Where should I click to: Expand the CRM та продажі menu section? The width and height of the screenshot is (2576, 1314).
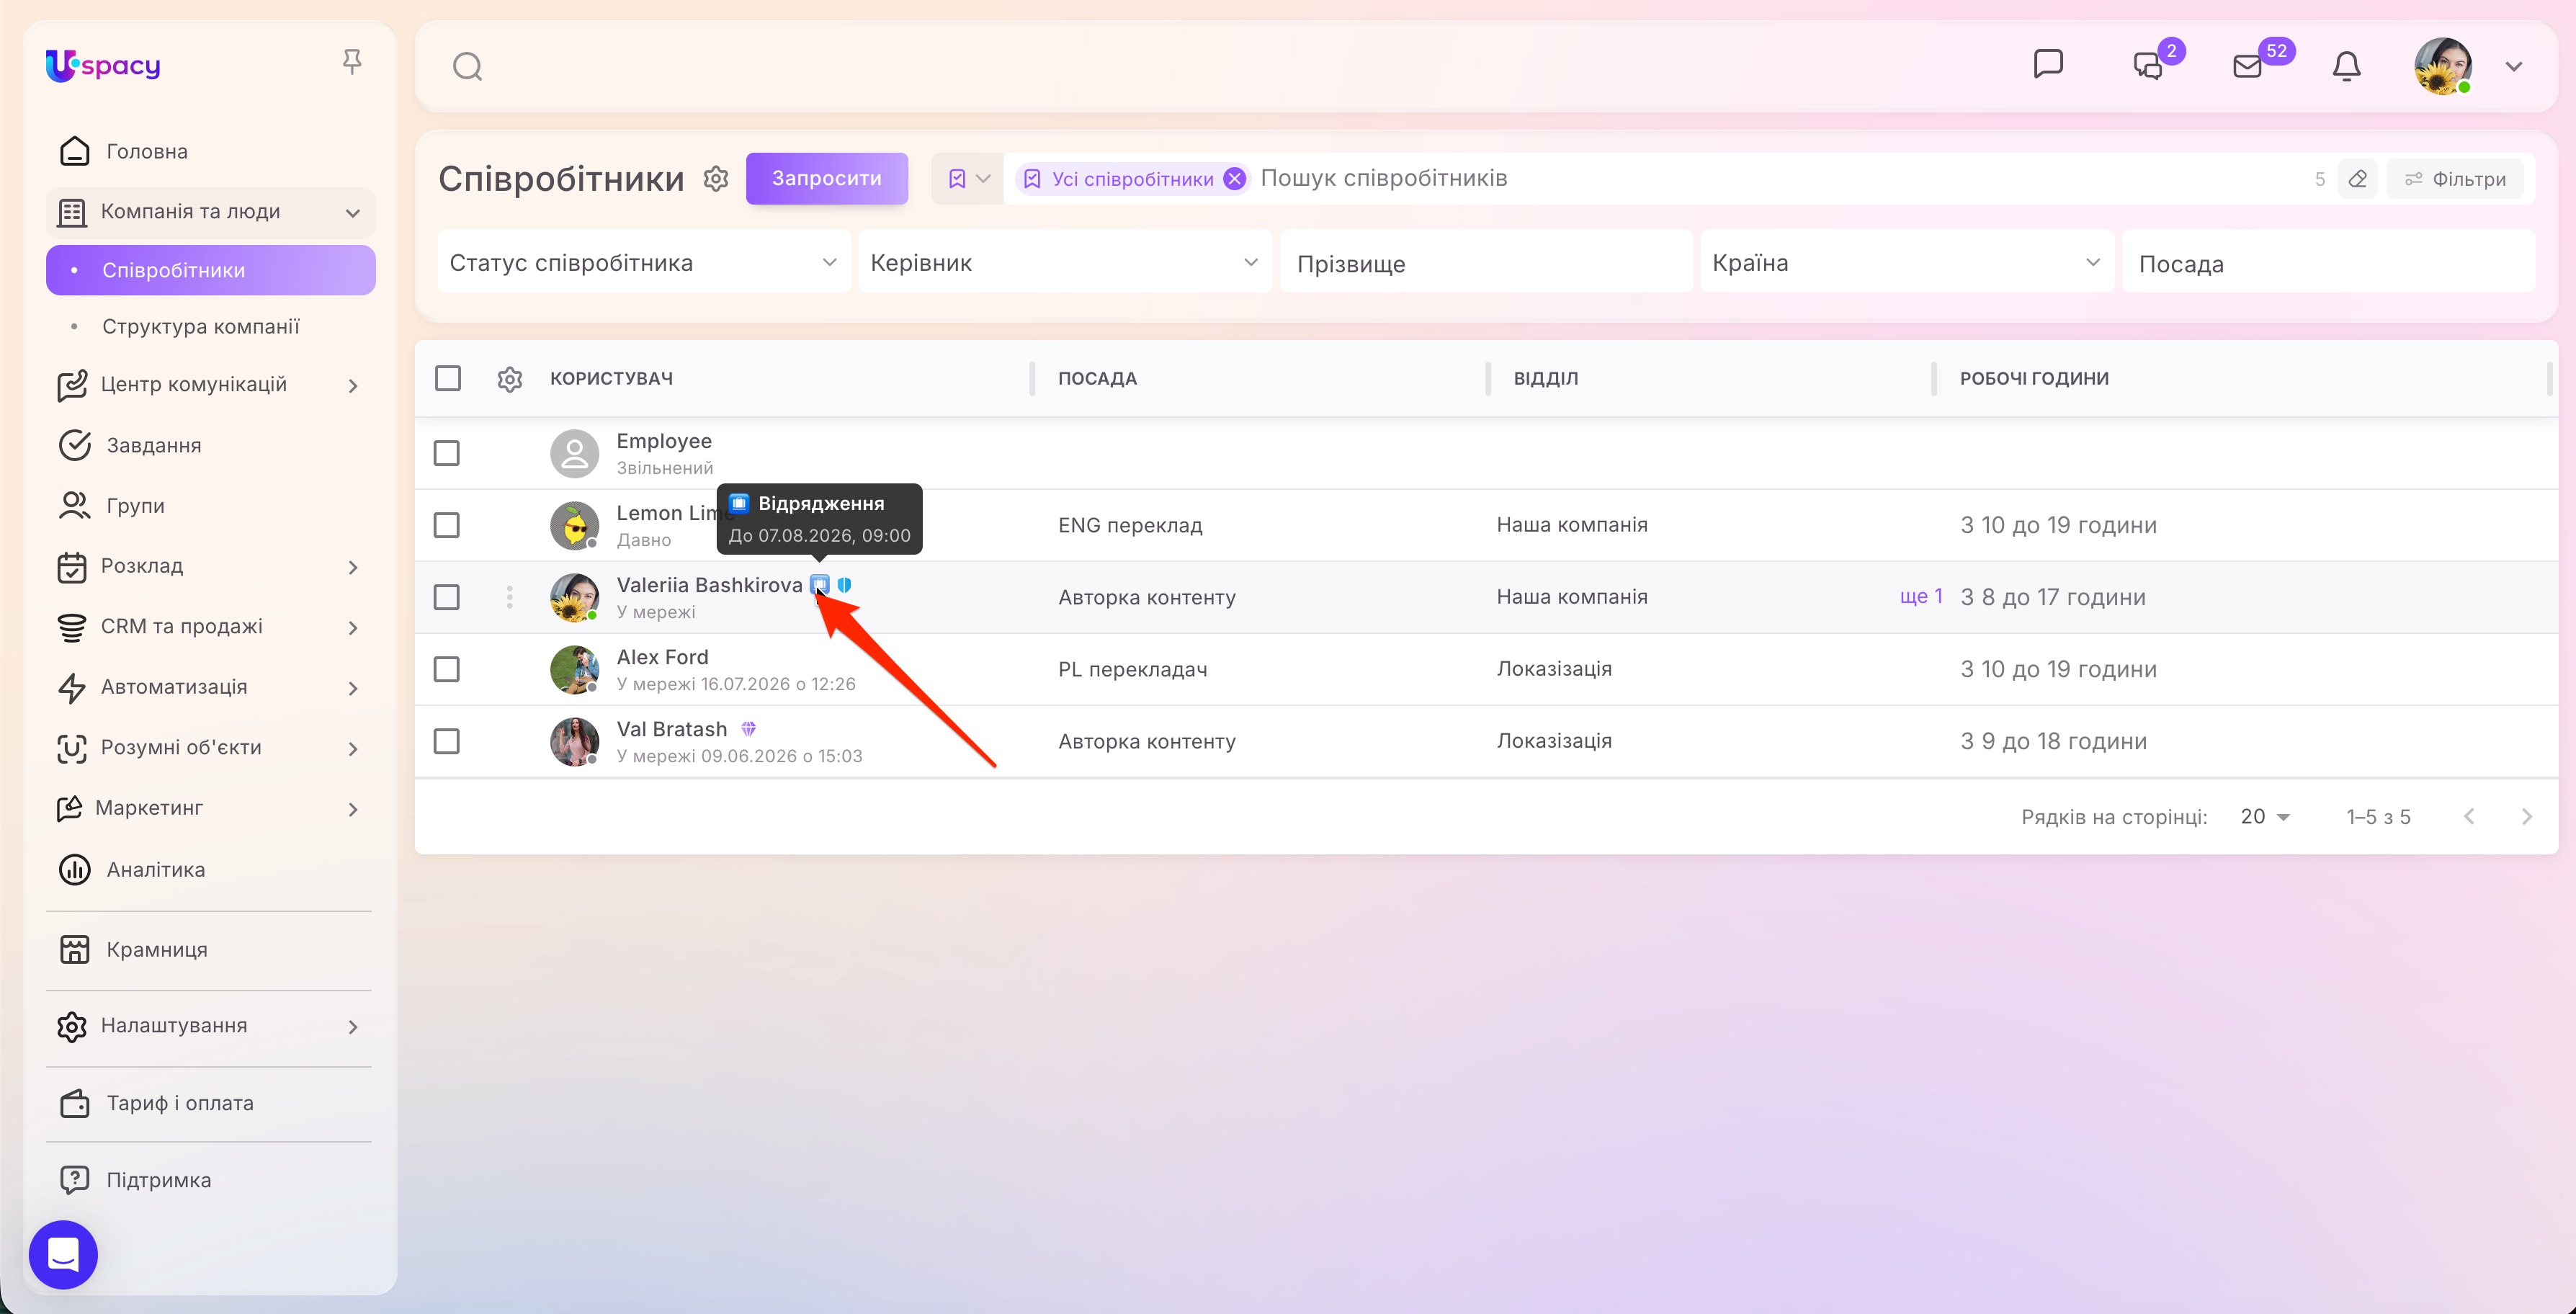tap(211, 627)
